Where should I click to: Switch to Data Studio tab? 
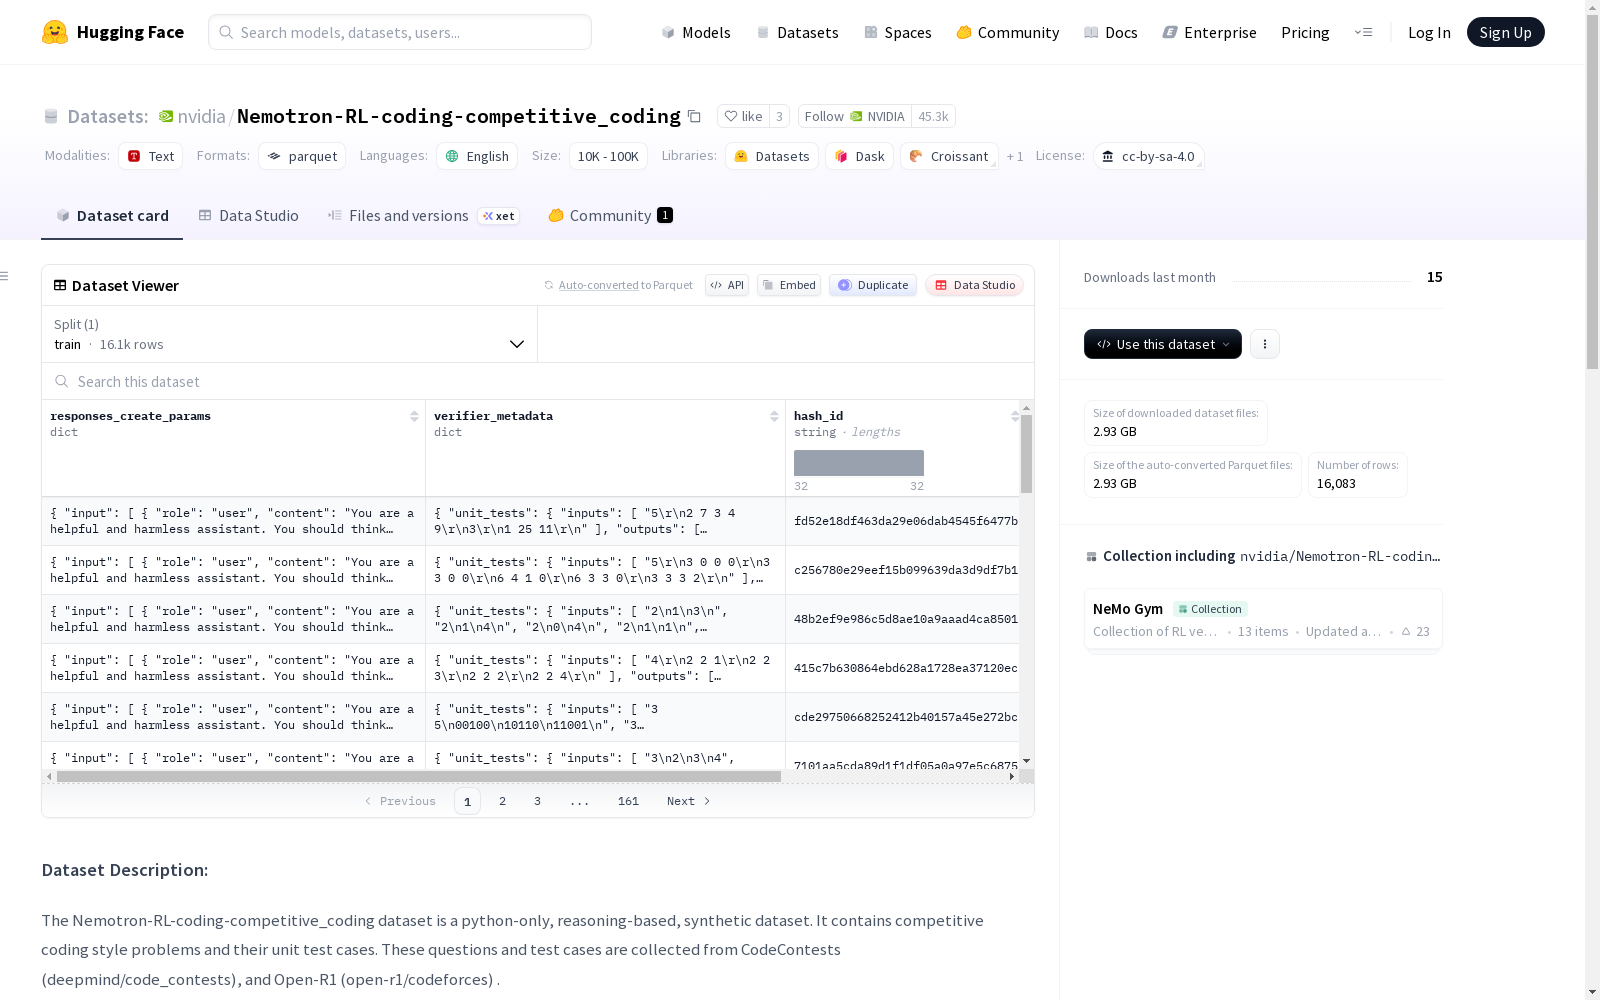pos(248,216)
